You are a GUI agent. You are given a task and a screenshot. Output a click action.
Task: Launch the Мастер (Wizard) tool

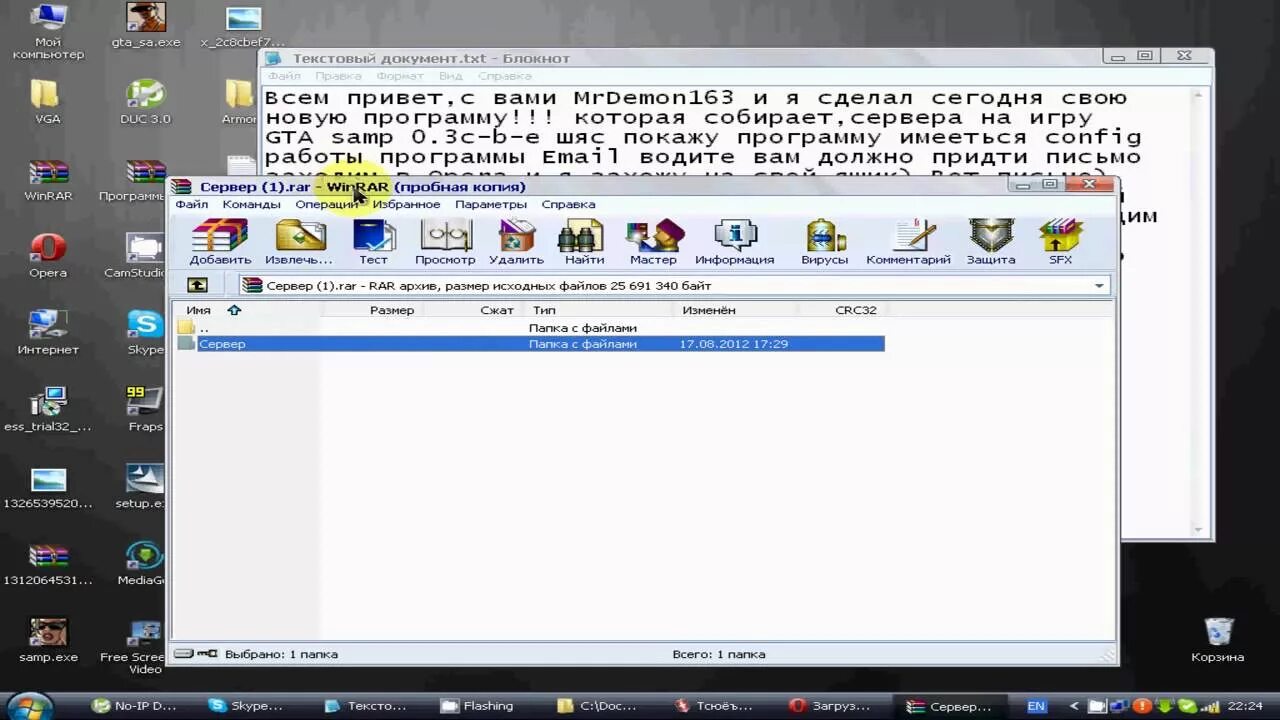(653, 241)
